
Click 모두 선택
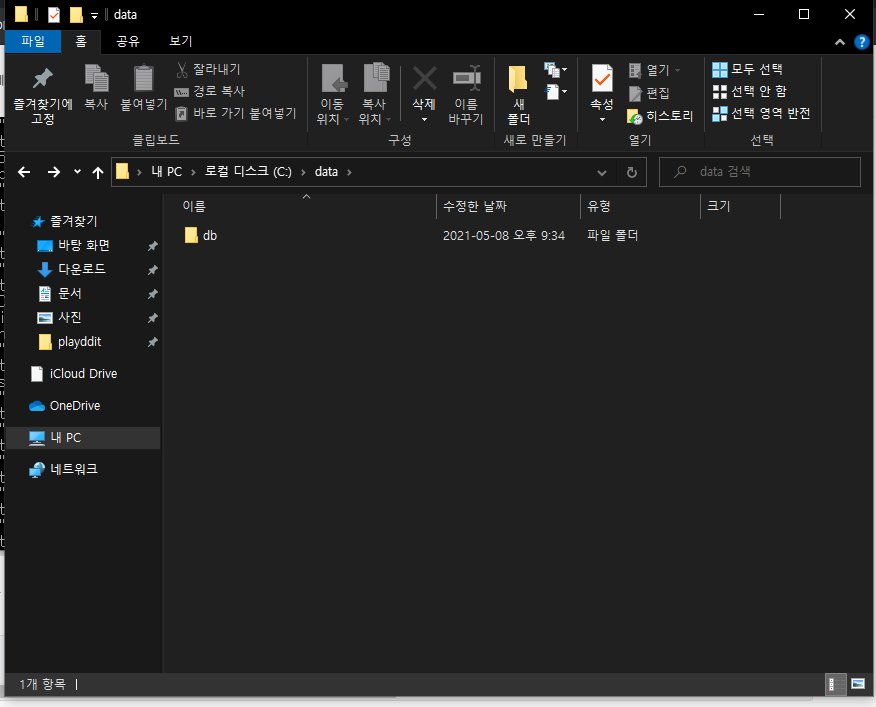click(x=748, y=69)
